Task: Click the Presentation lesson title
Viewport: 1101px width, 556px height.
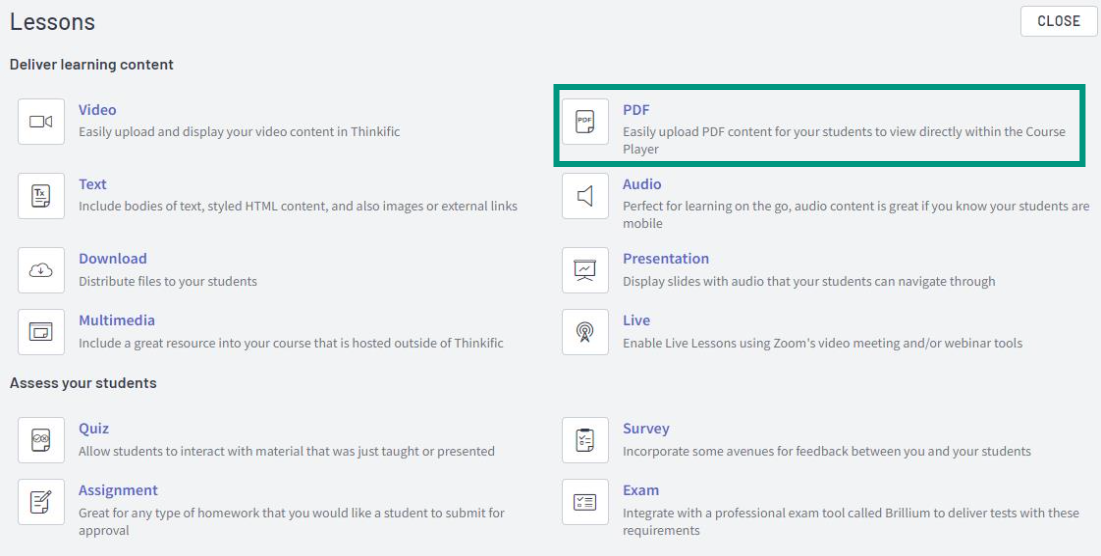Action: click(x=666, y=258)
